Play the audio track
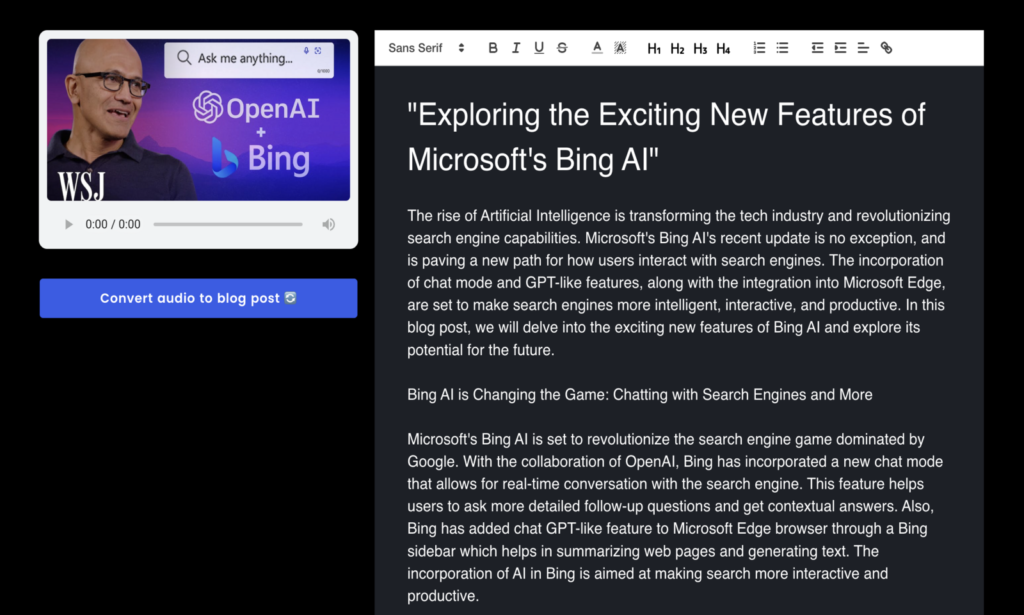The height and width of the screenshot is (615, 1024). (69, 225)
